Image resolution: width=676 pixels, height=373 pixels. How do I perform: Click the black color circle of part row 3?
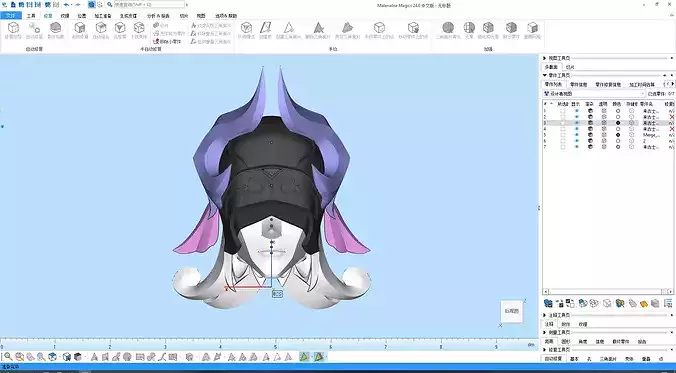point(618,123)
